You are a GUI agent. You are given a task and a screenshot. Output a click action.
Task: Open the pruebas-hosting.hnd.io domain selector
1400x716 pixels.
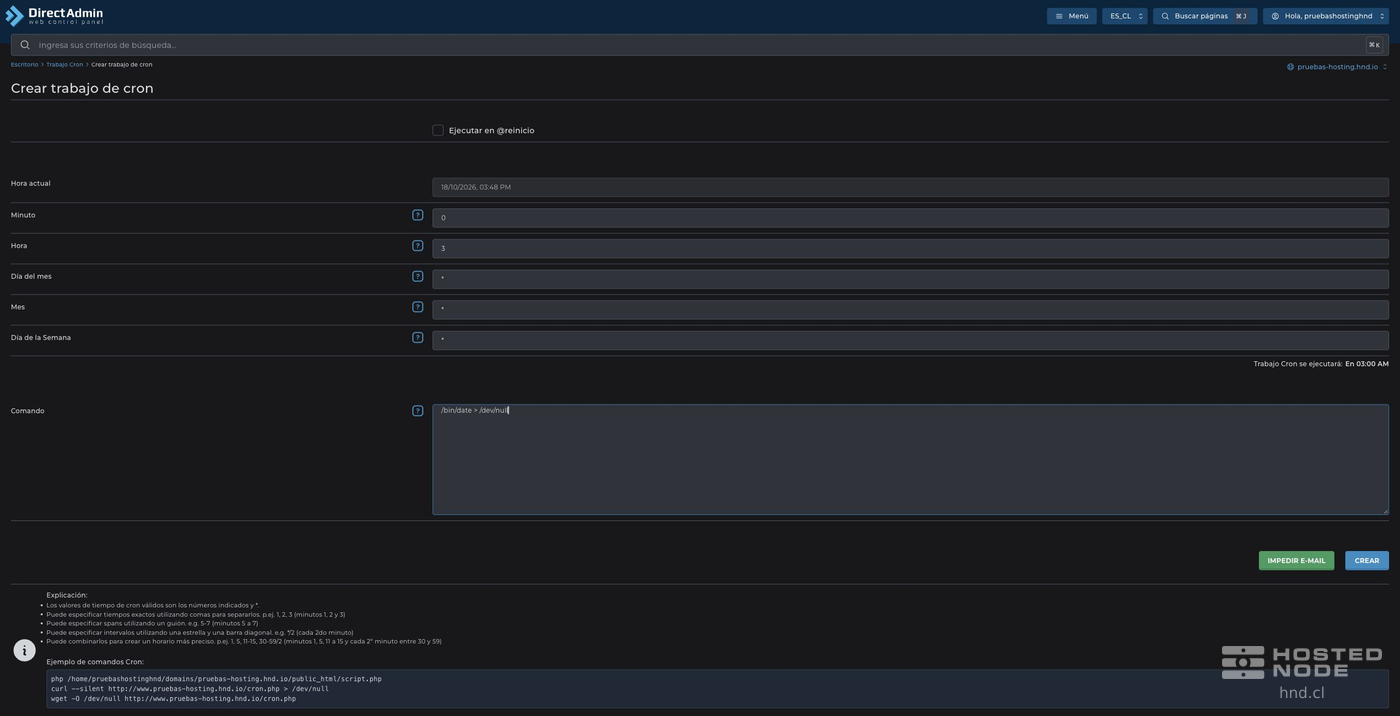pos(1337,67)
